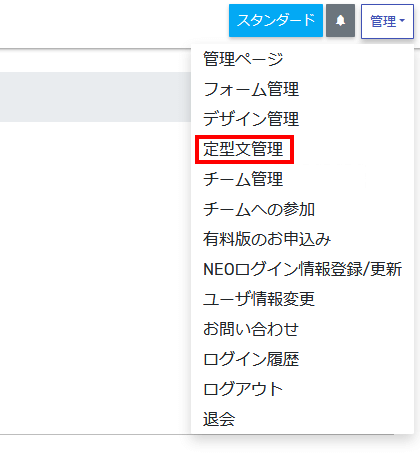Select チームへの参加 option
420x471 pixels.
tap(259, 209)
